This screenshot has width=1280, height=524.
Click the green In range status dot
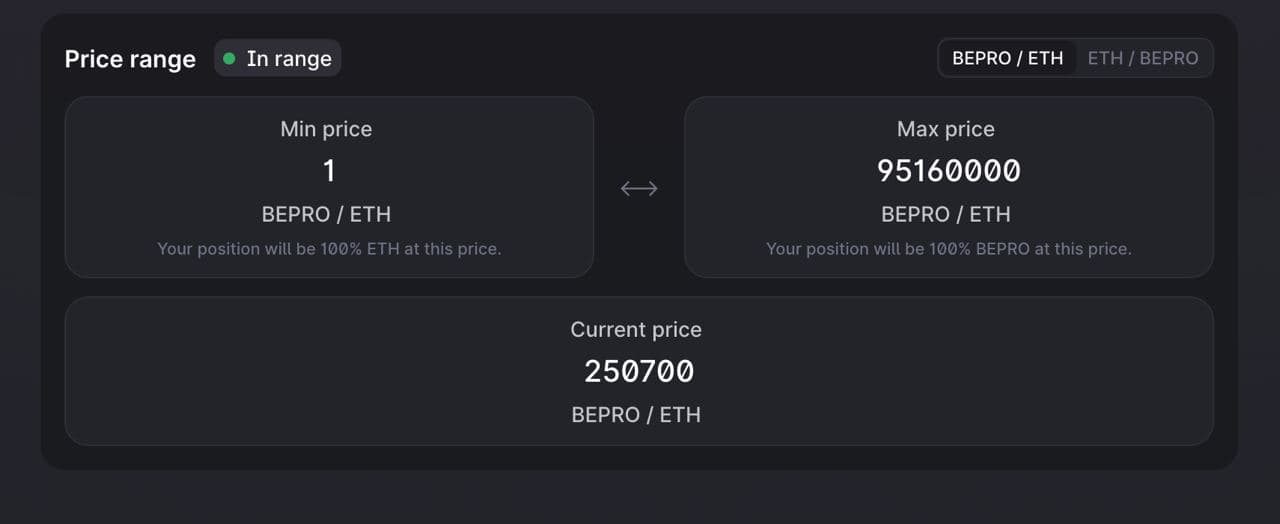[x=229, y=59]
